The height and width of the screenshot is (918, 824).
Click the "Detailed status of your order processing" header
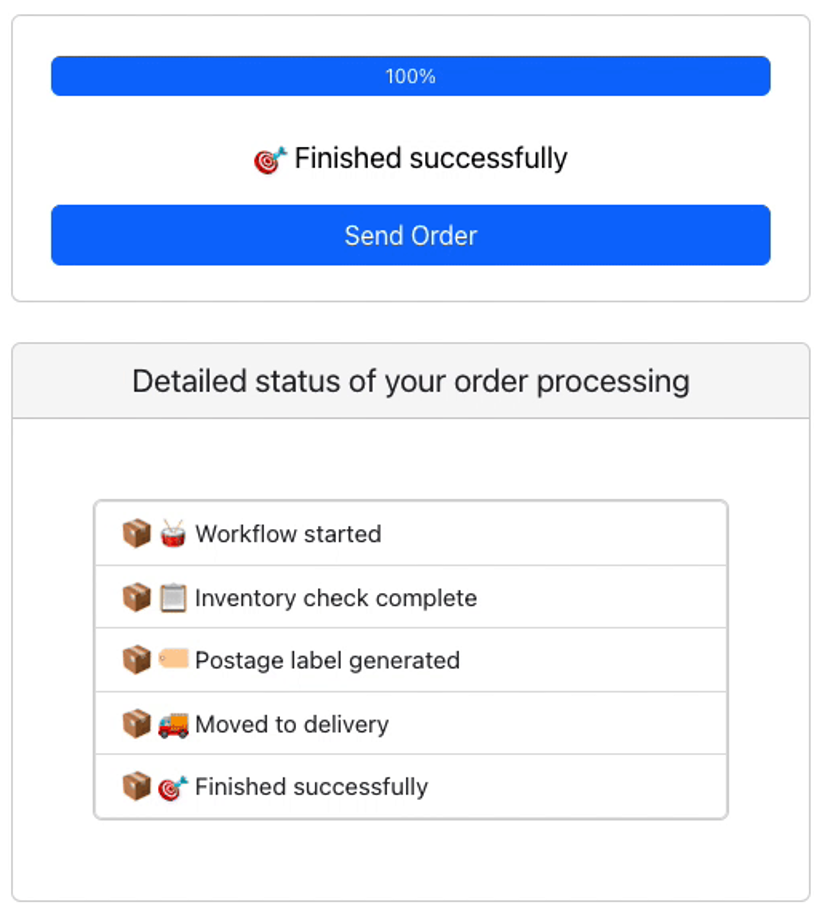tap(410, 381)
